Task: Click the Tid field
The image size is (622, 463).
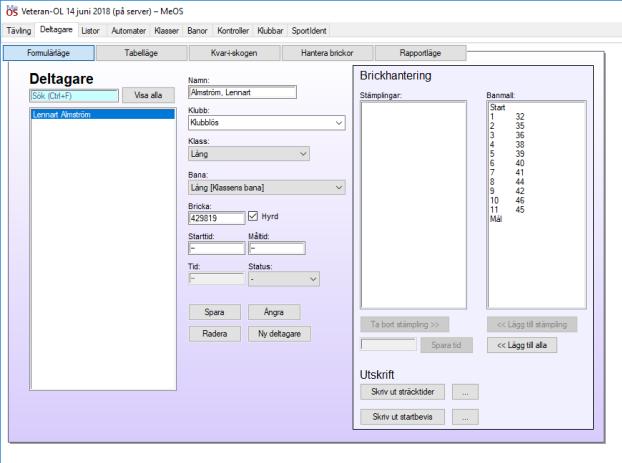Action: pyautogui.click(x=217, y=279)
